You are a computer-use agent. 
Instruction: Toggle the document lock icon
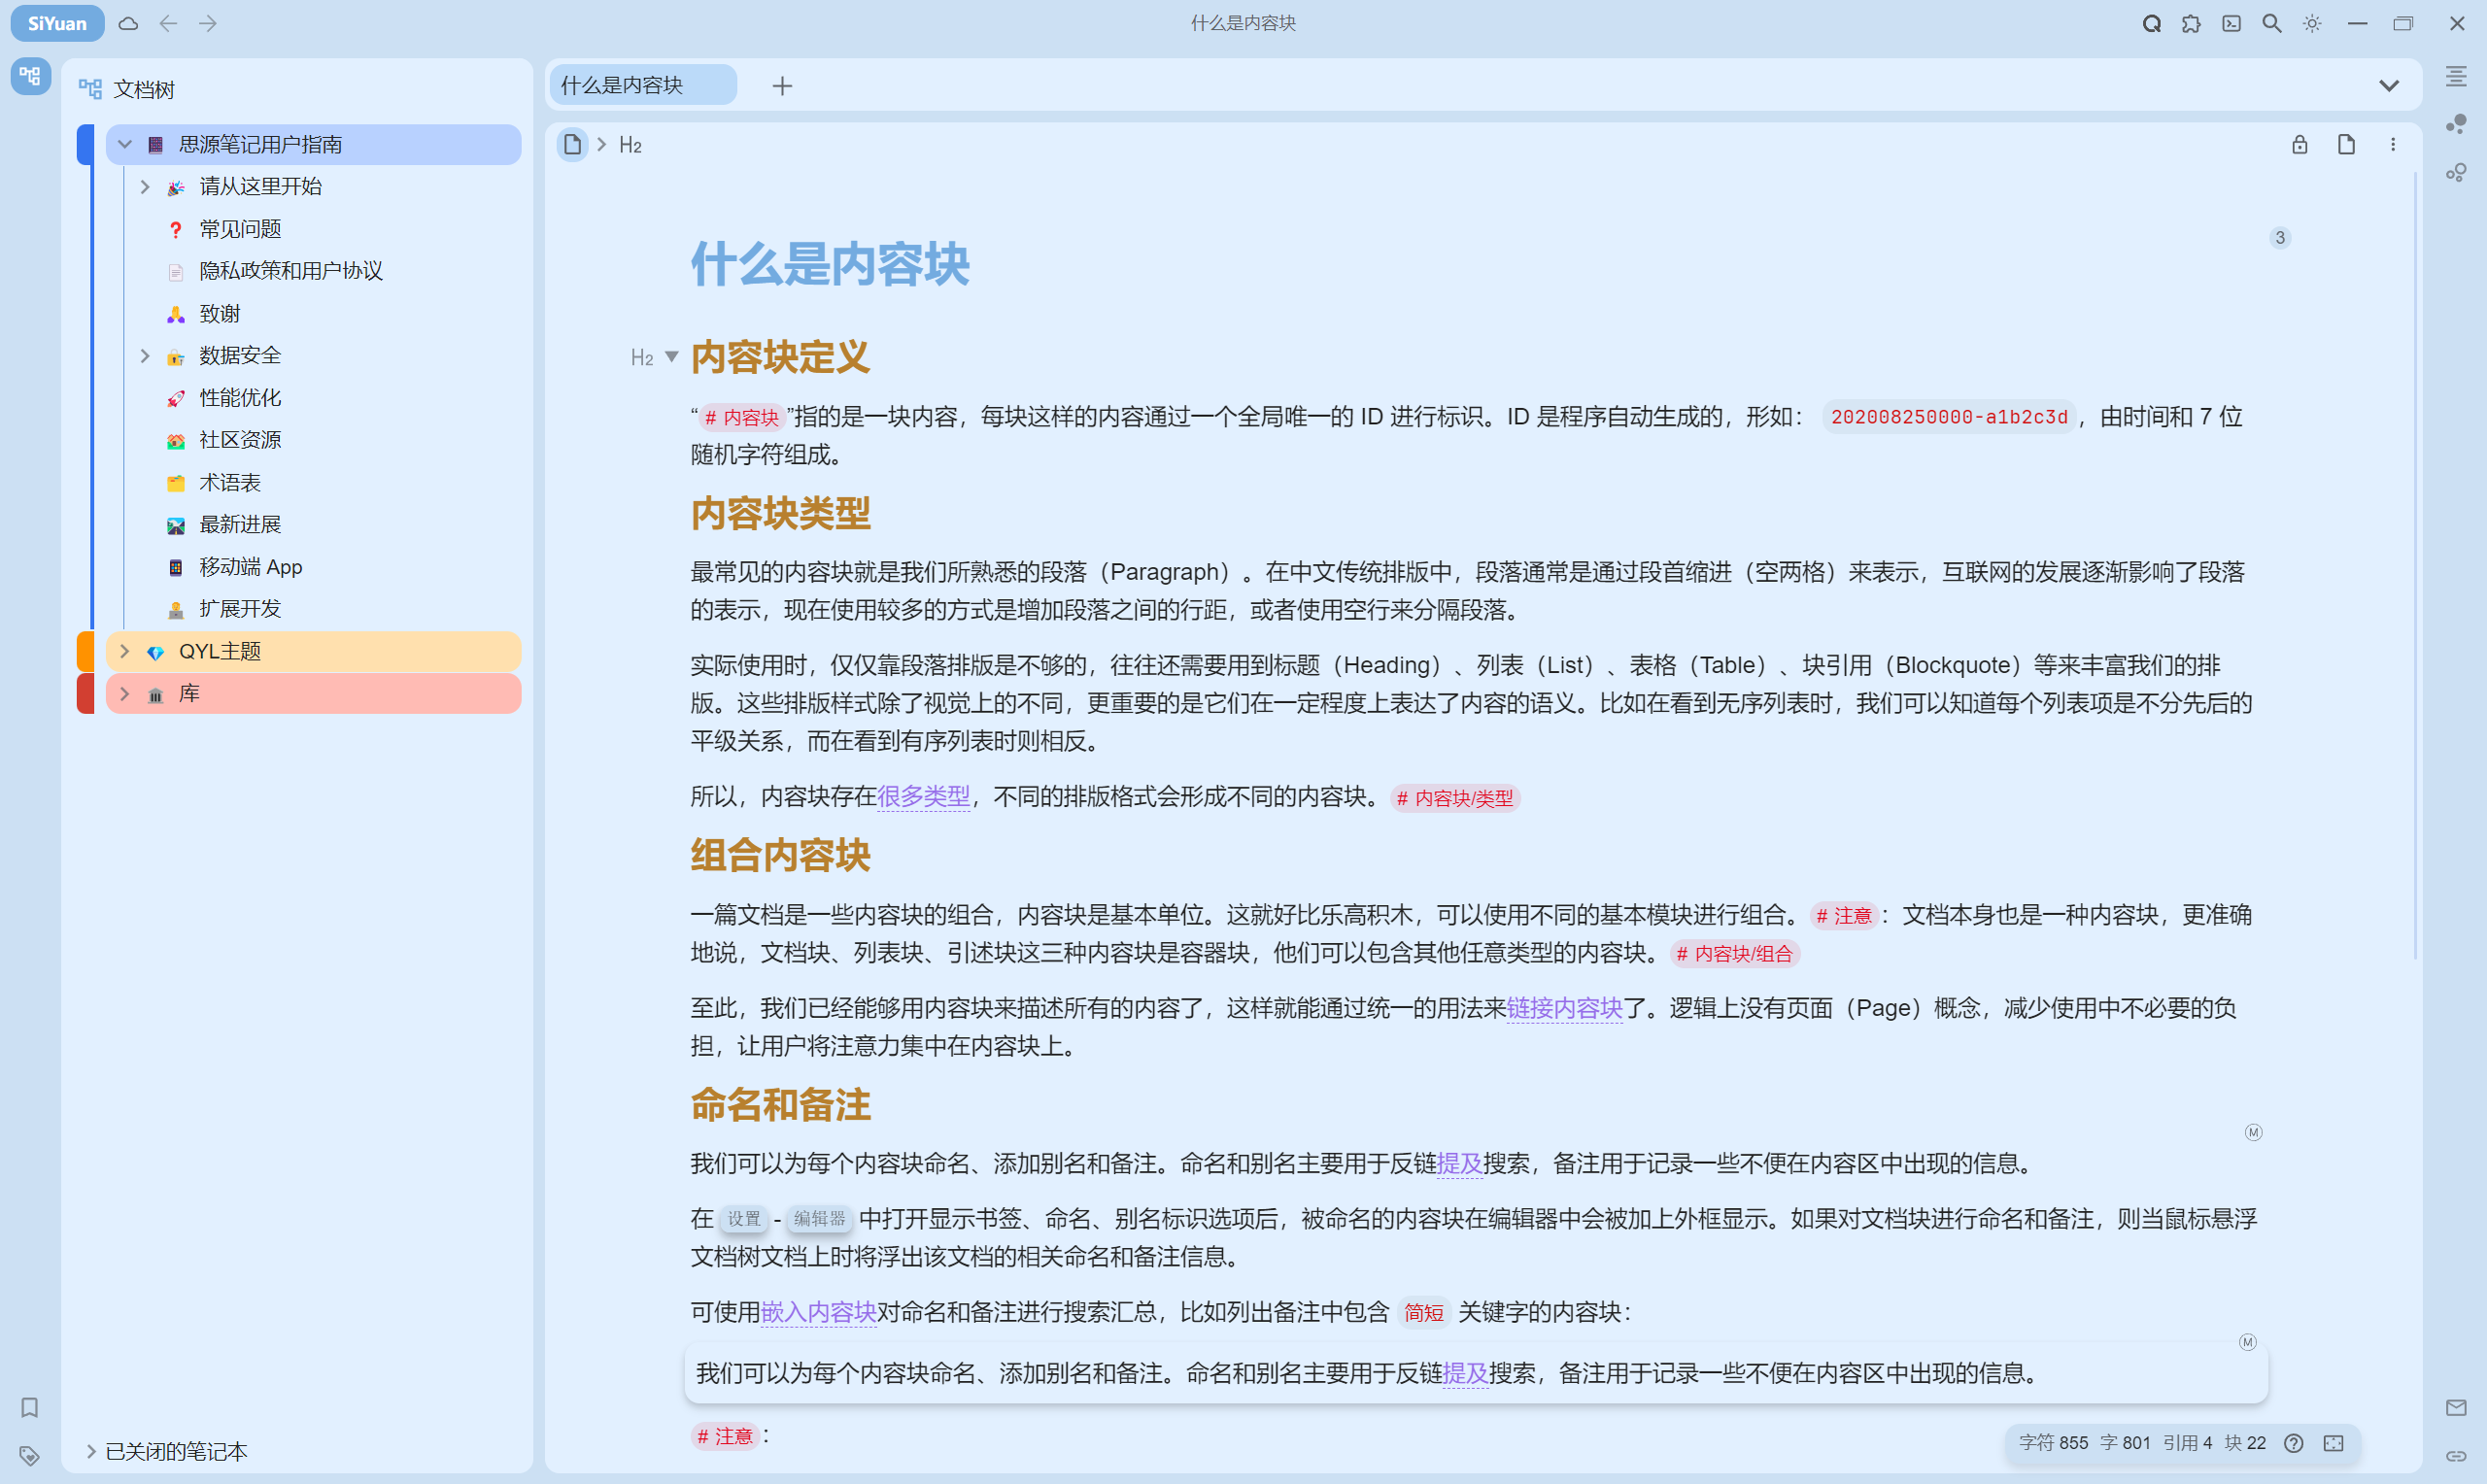(2299, 145)
